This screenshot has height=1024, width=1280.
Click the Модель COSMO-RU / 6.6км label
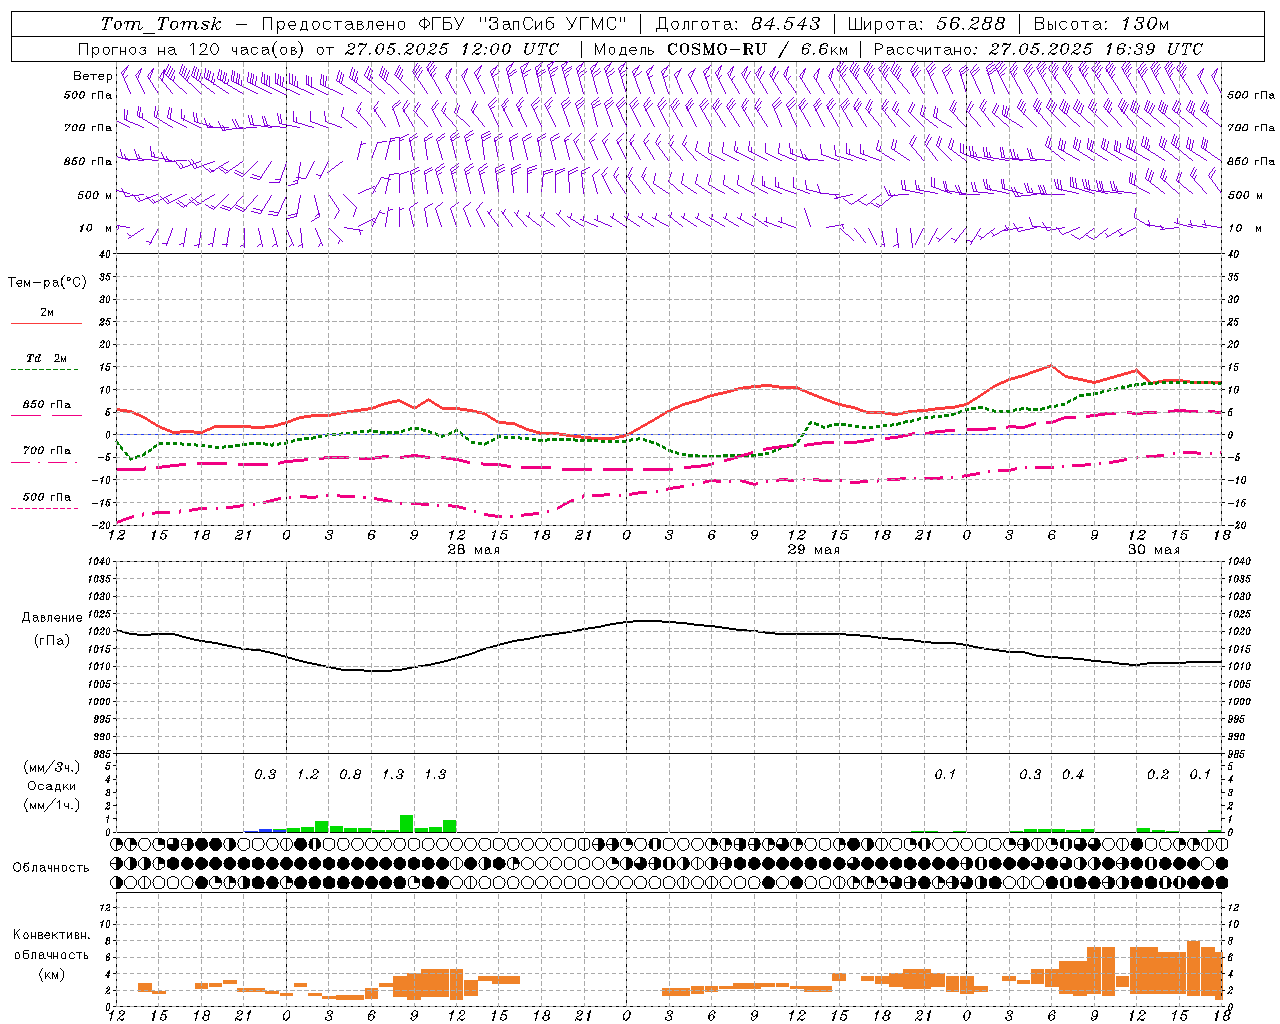721,49
